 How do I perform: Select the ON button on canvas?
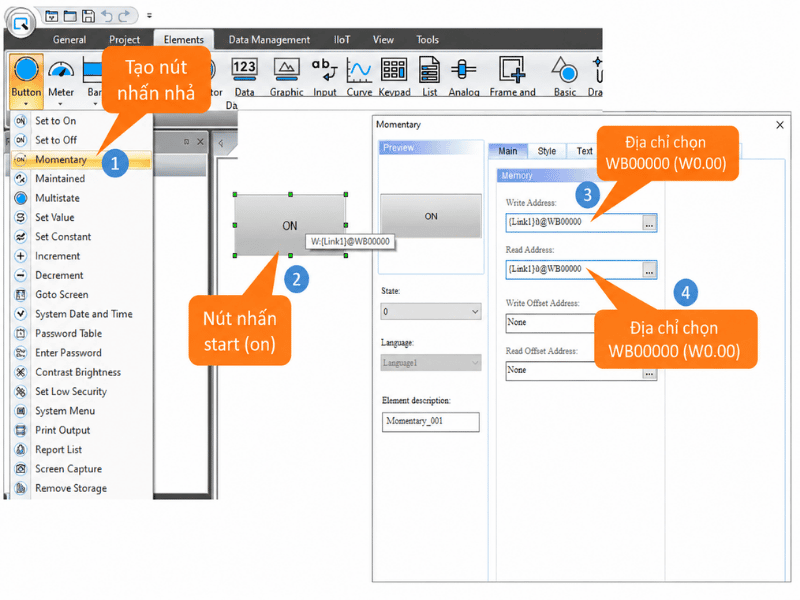(x=290, y=225)
